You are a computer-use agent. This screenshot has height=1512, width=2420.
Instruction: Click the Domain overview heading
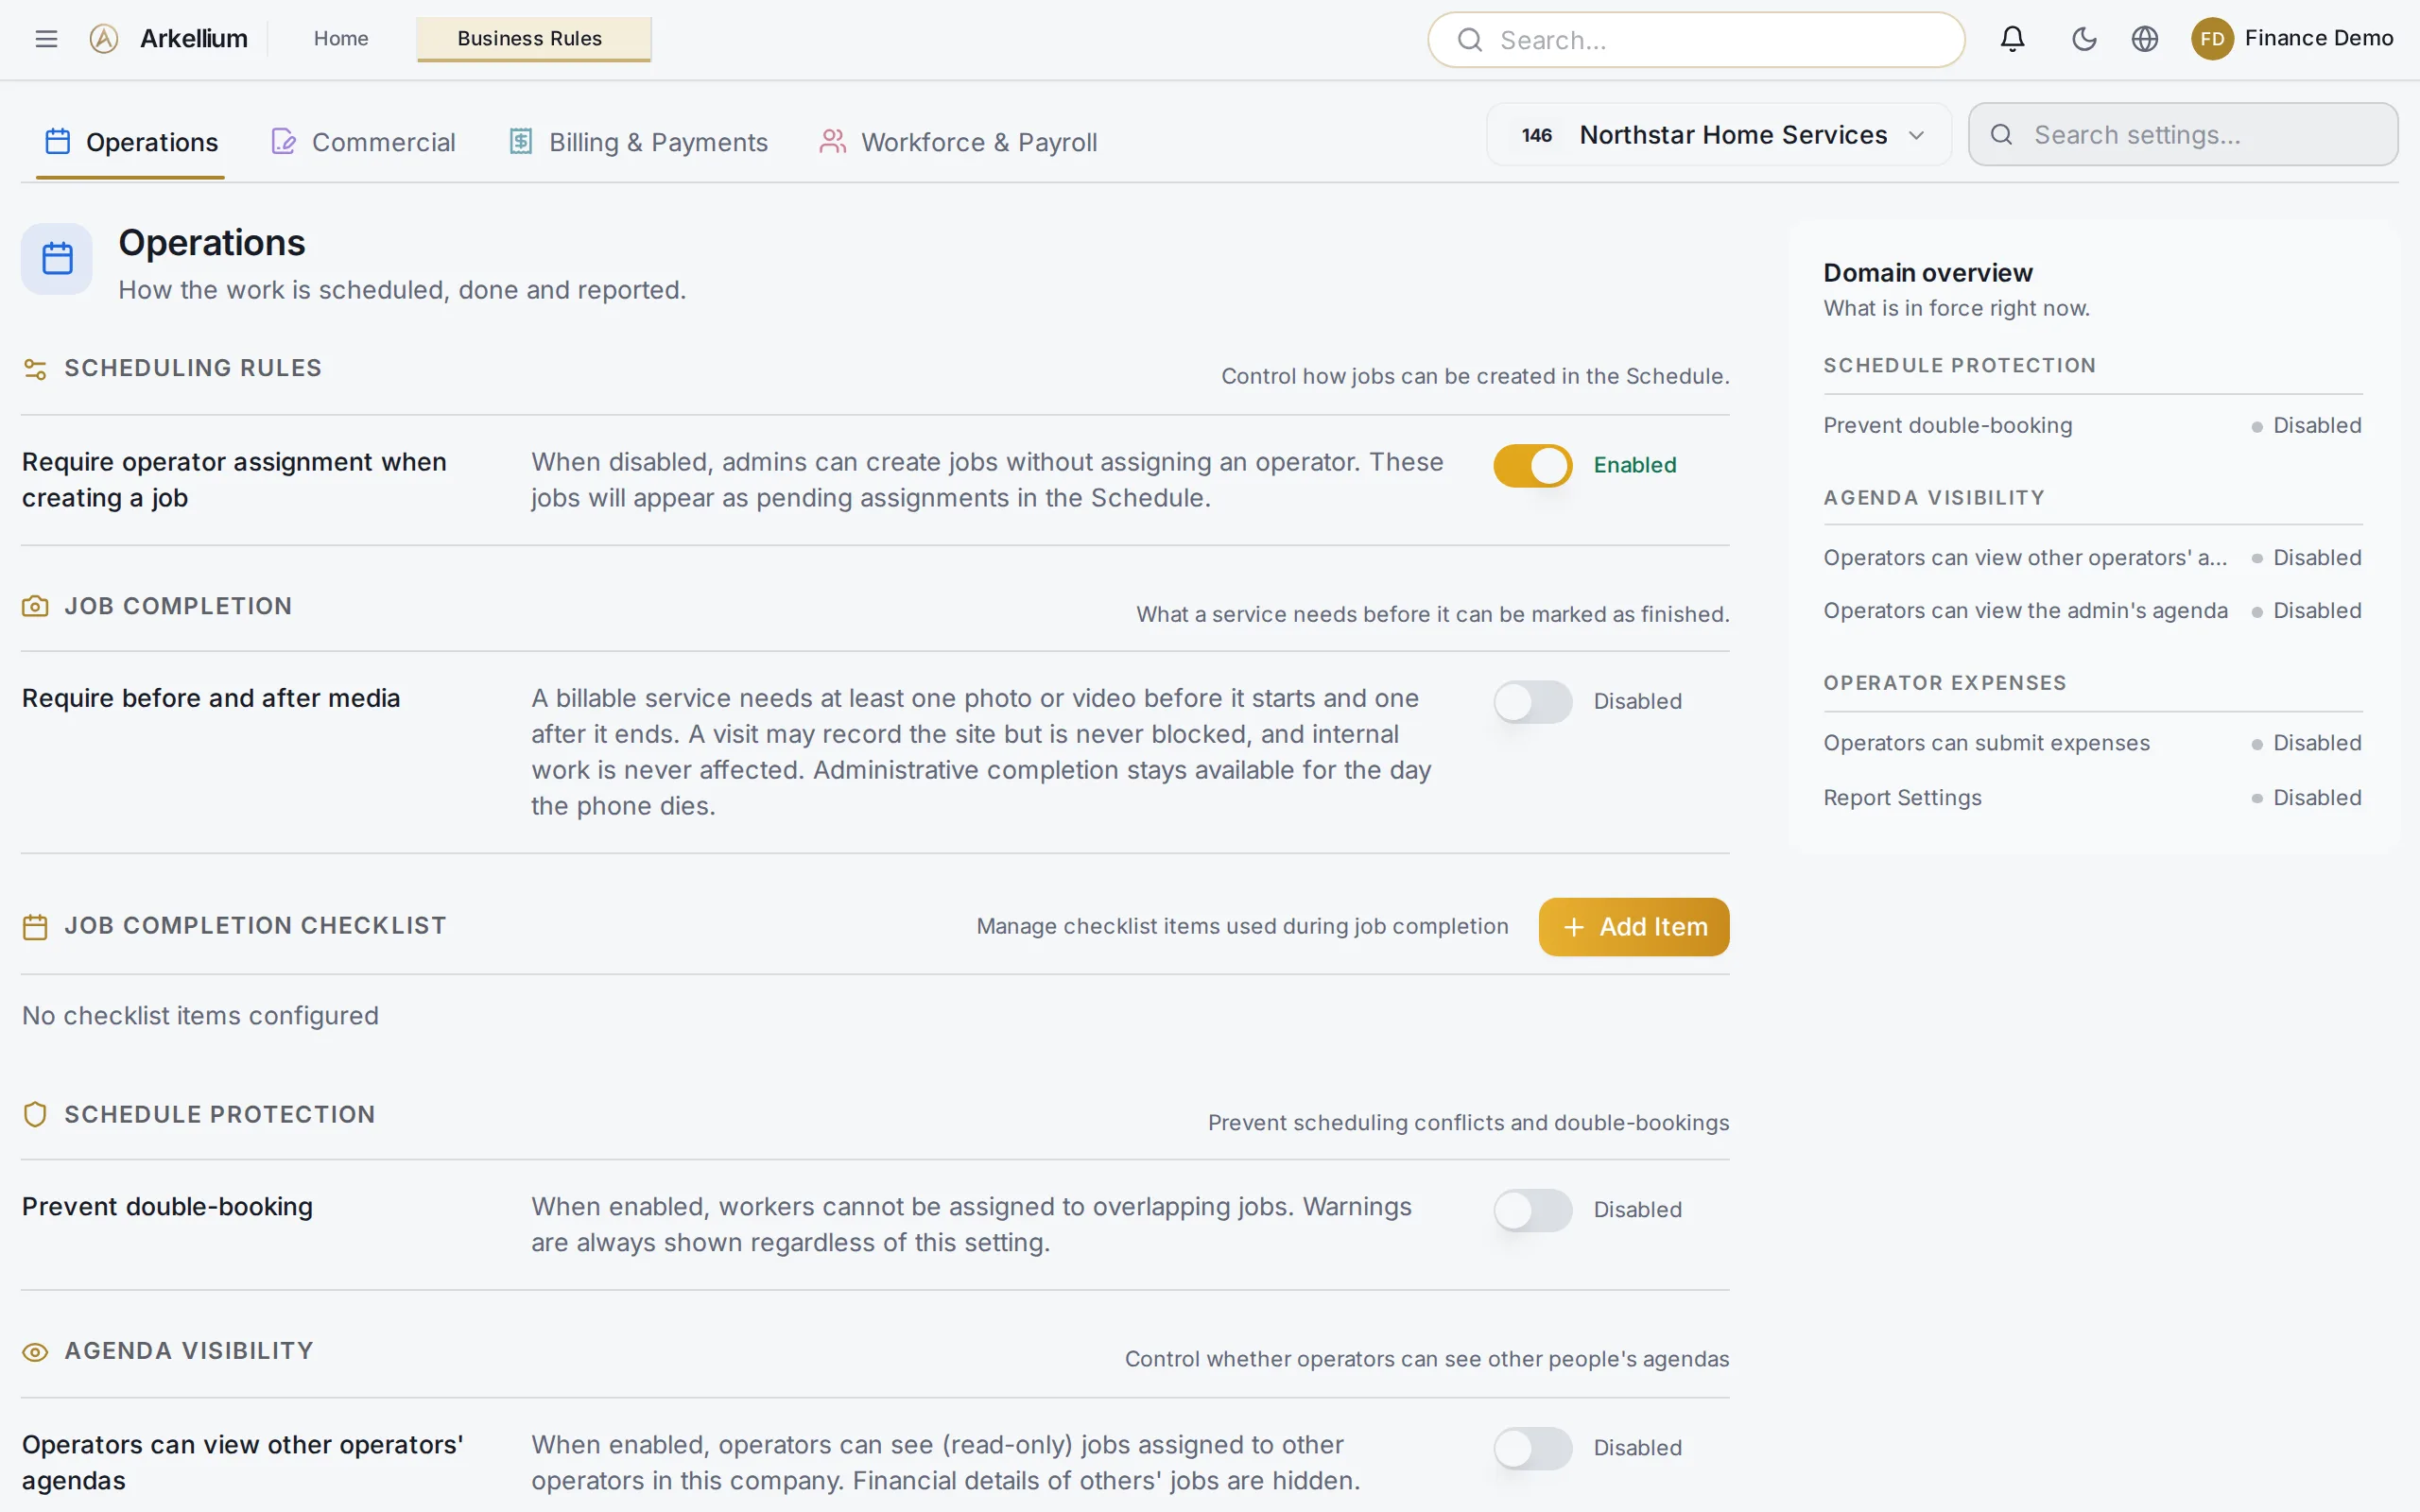point(1927,273)
